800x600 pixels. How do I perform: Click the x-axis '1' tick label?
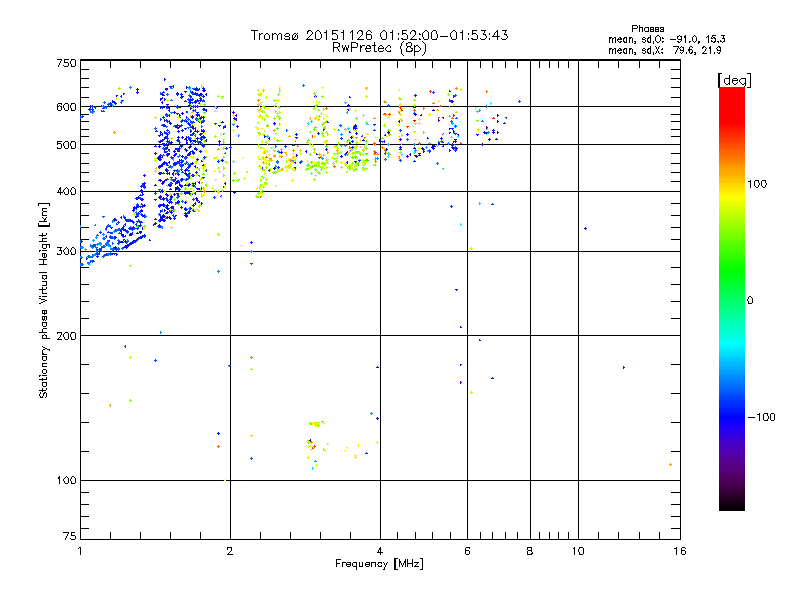point(80,551)
